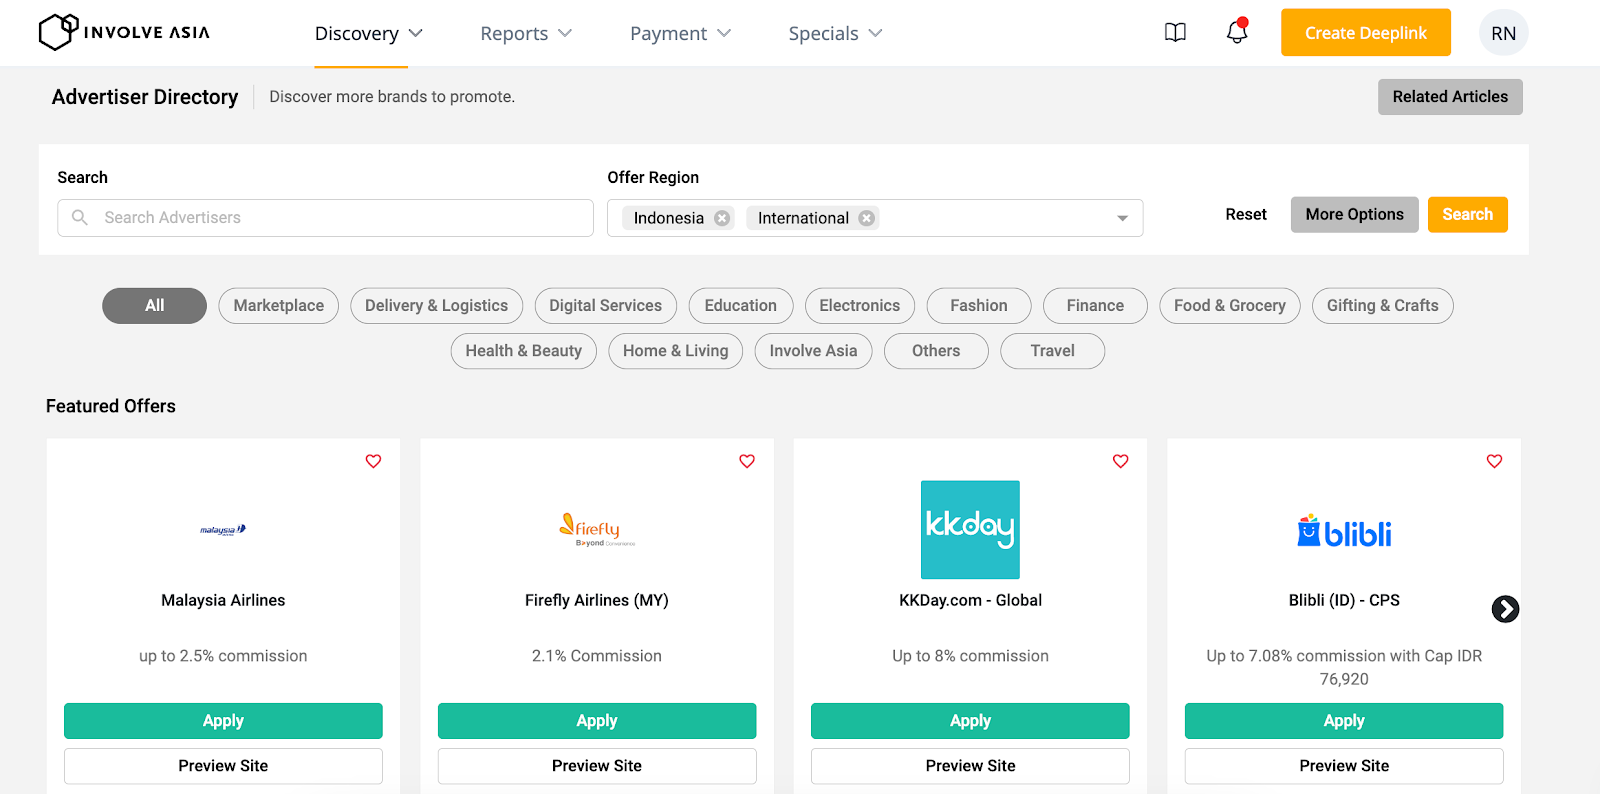Apply to the KKDay.com - Global offer

970,721
